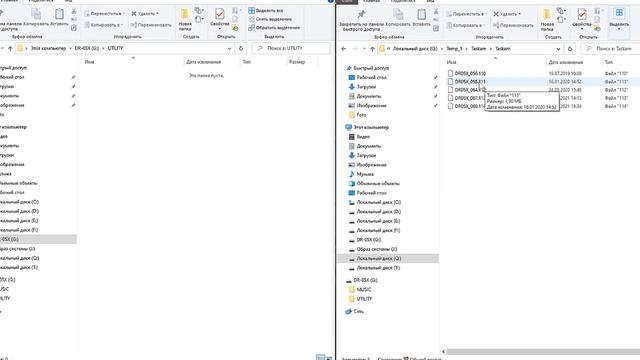Open New item dropdown in left window ribbon
The width and height of the screenshot is (640, 360).
199,10
